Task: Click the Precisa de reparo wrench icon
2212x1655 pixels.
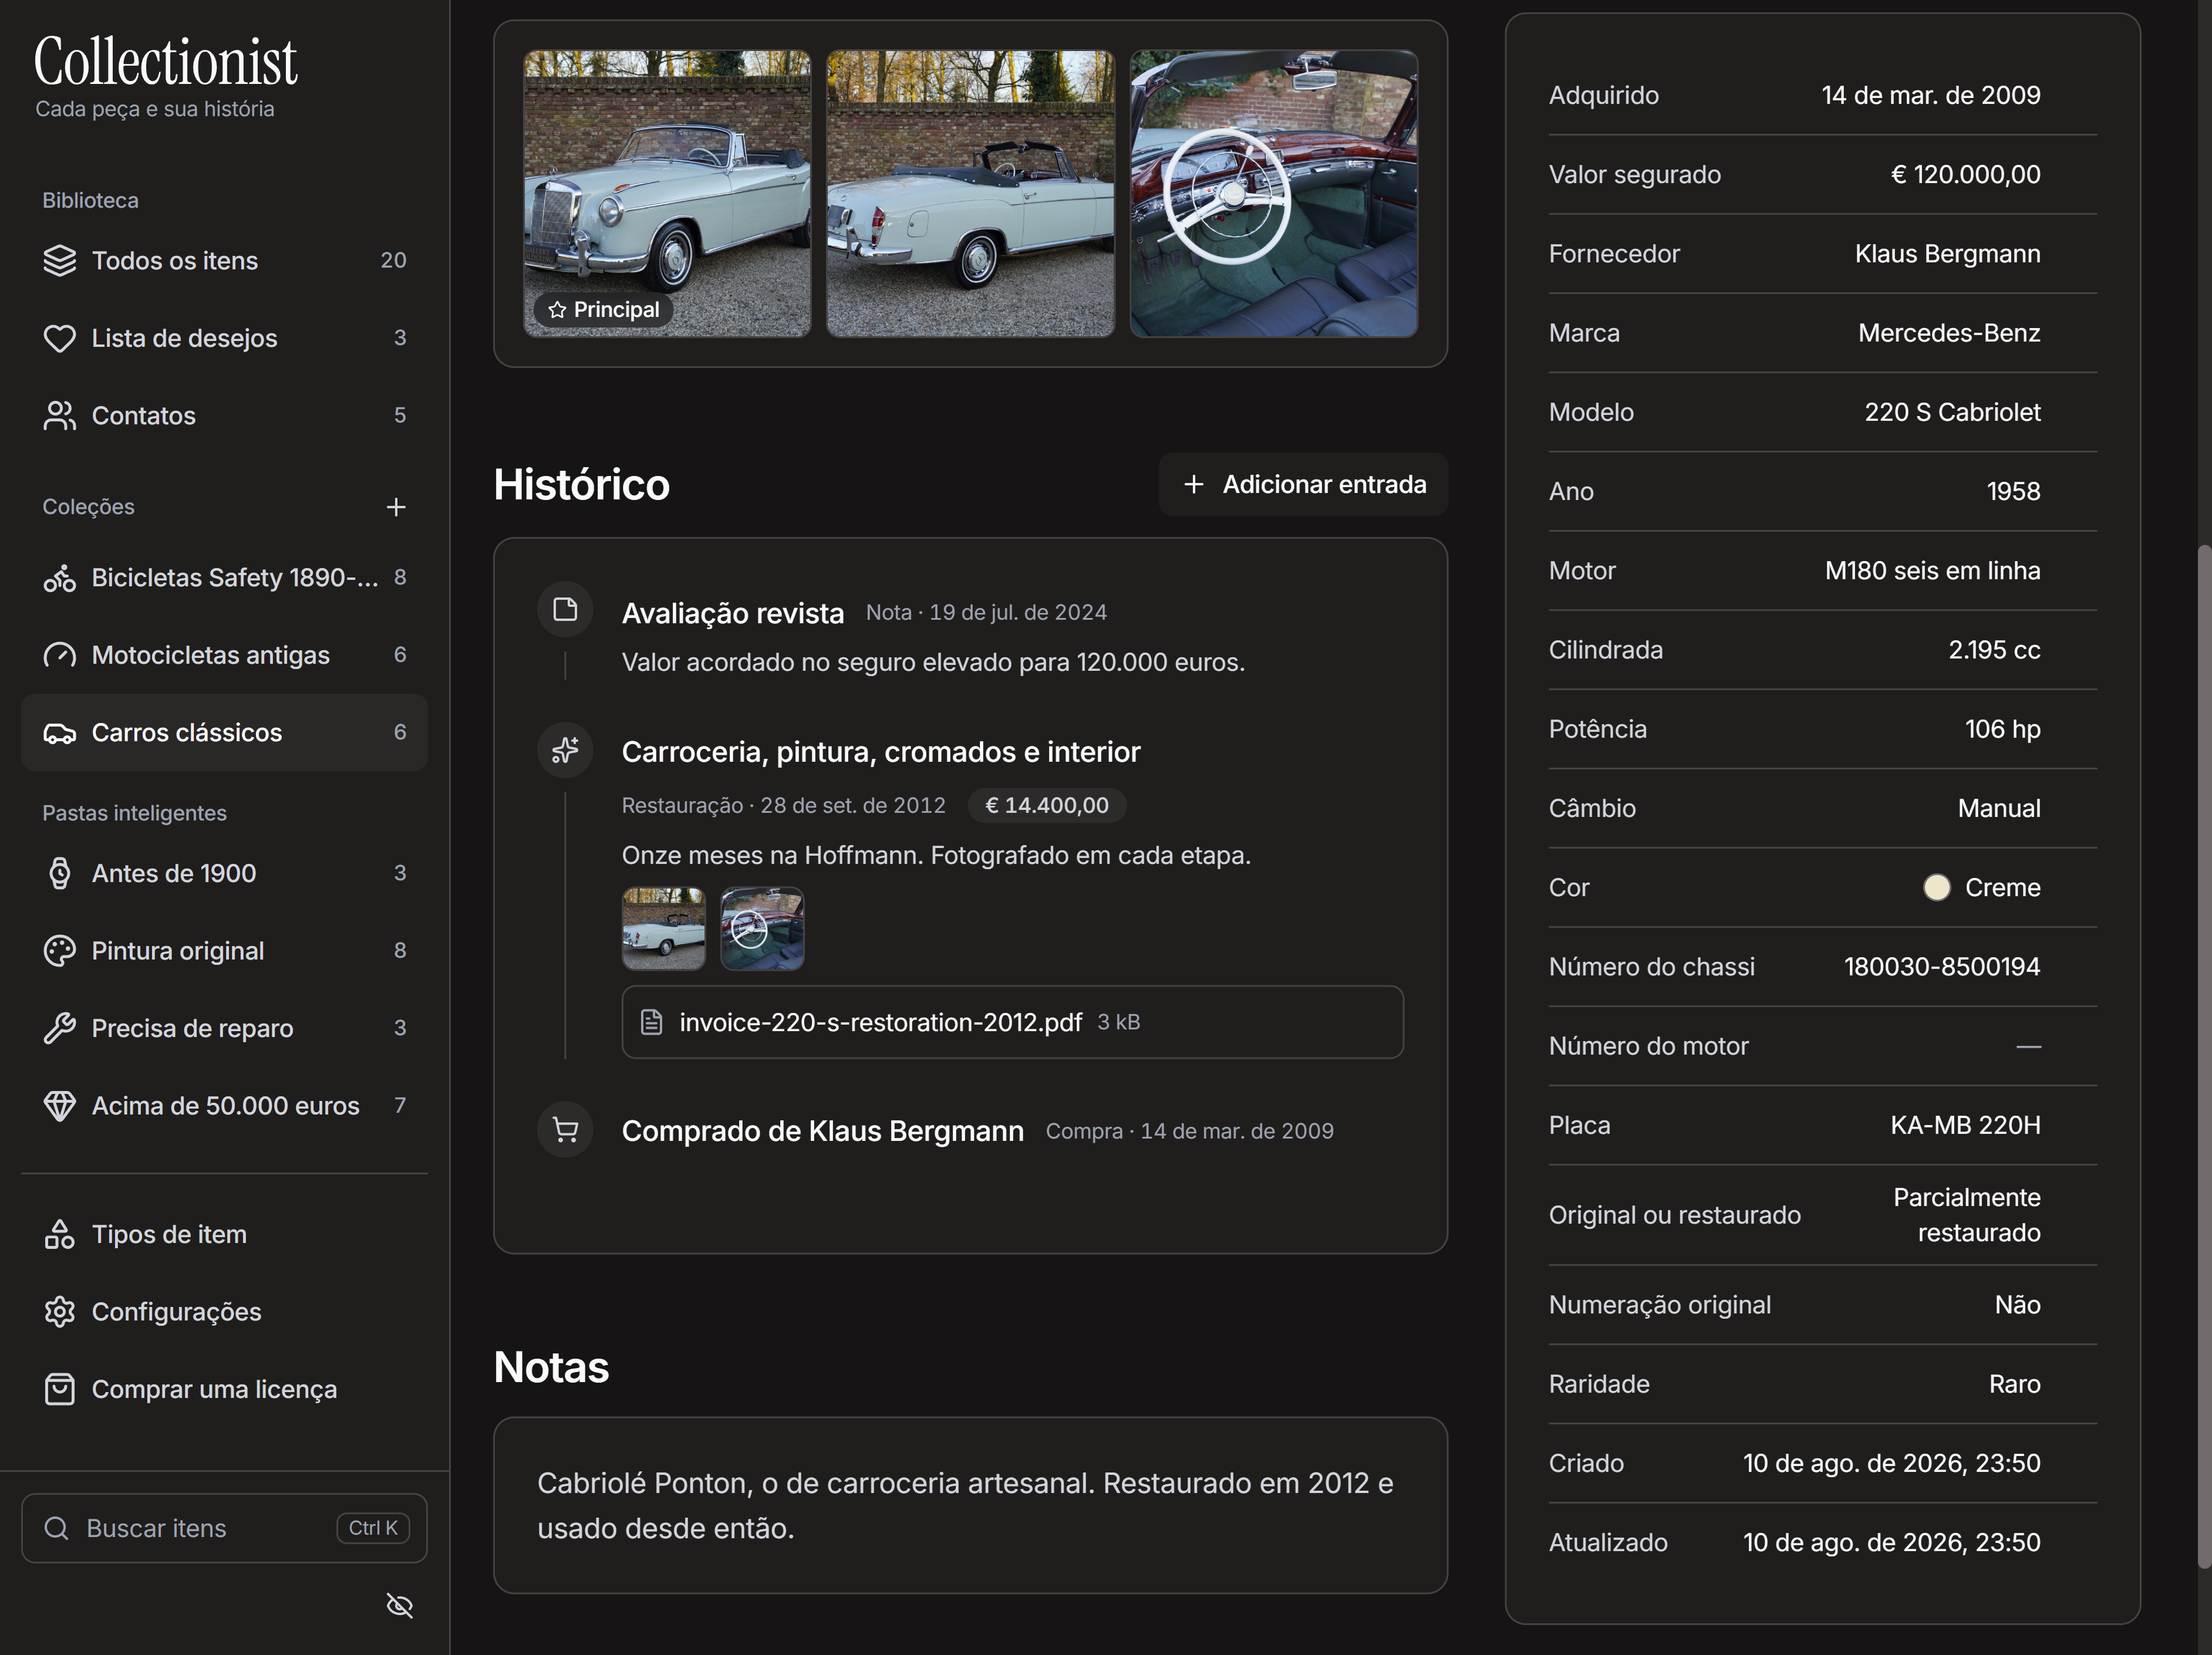Action: tap(60, 1028)
